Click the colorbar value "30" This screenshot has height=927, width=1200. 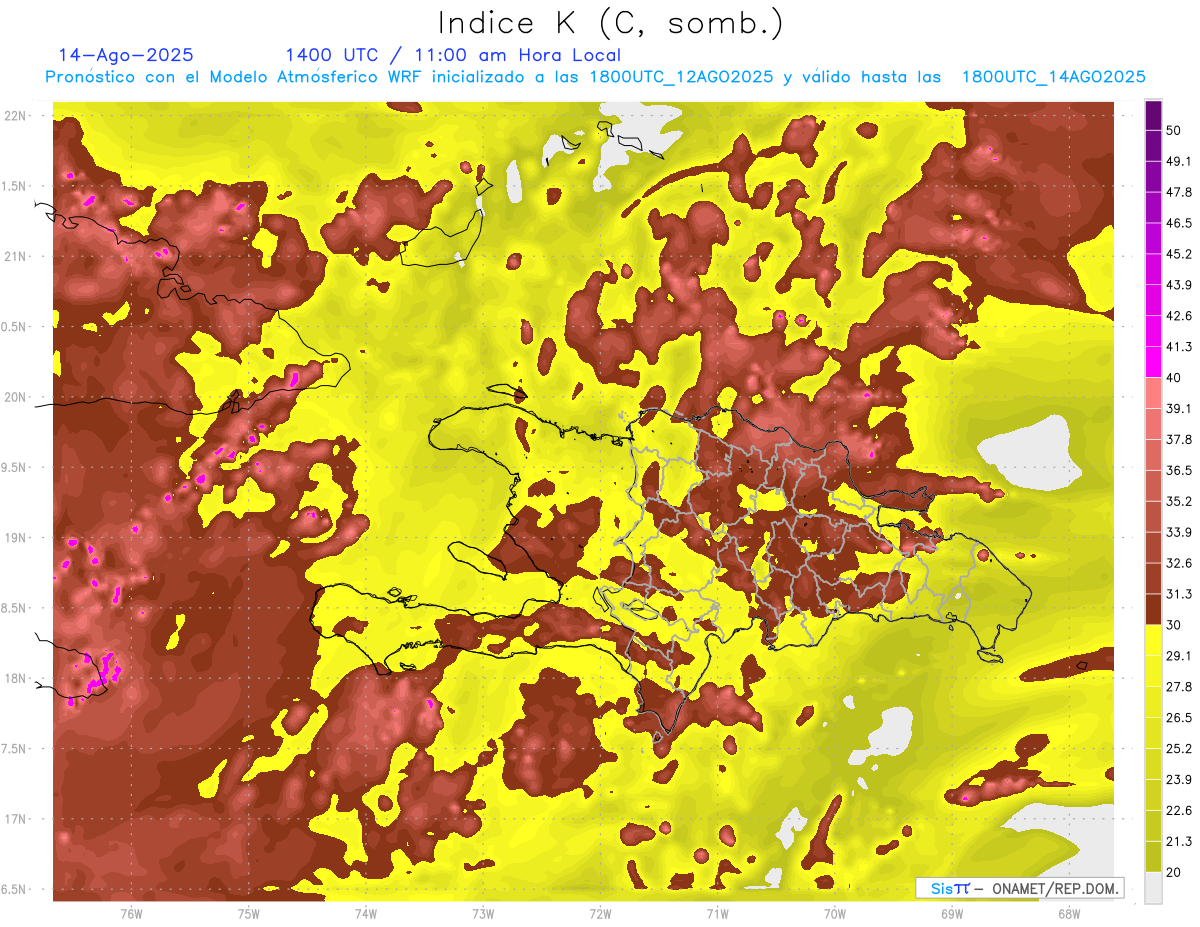point(1175,625)
